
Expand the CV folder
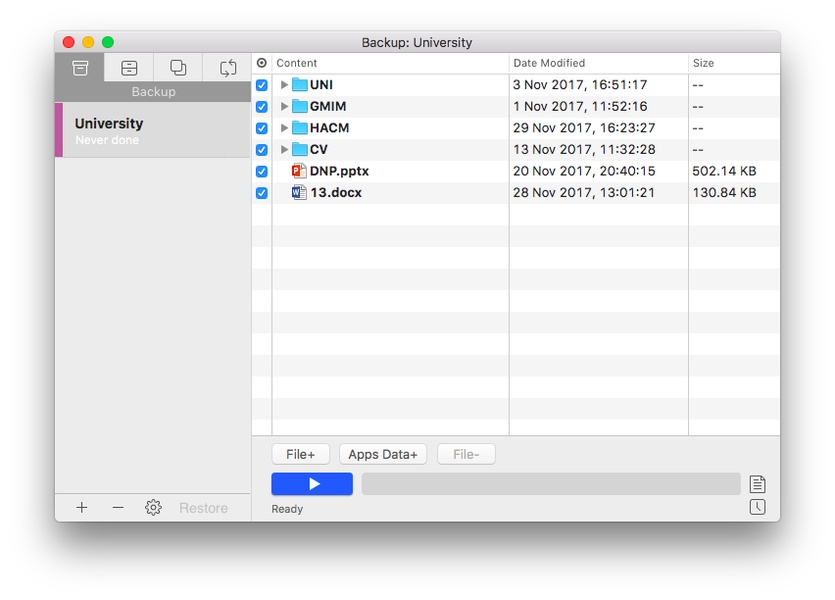coord(284,150)
